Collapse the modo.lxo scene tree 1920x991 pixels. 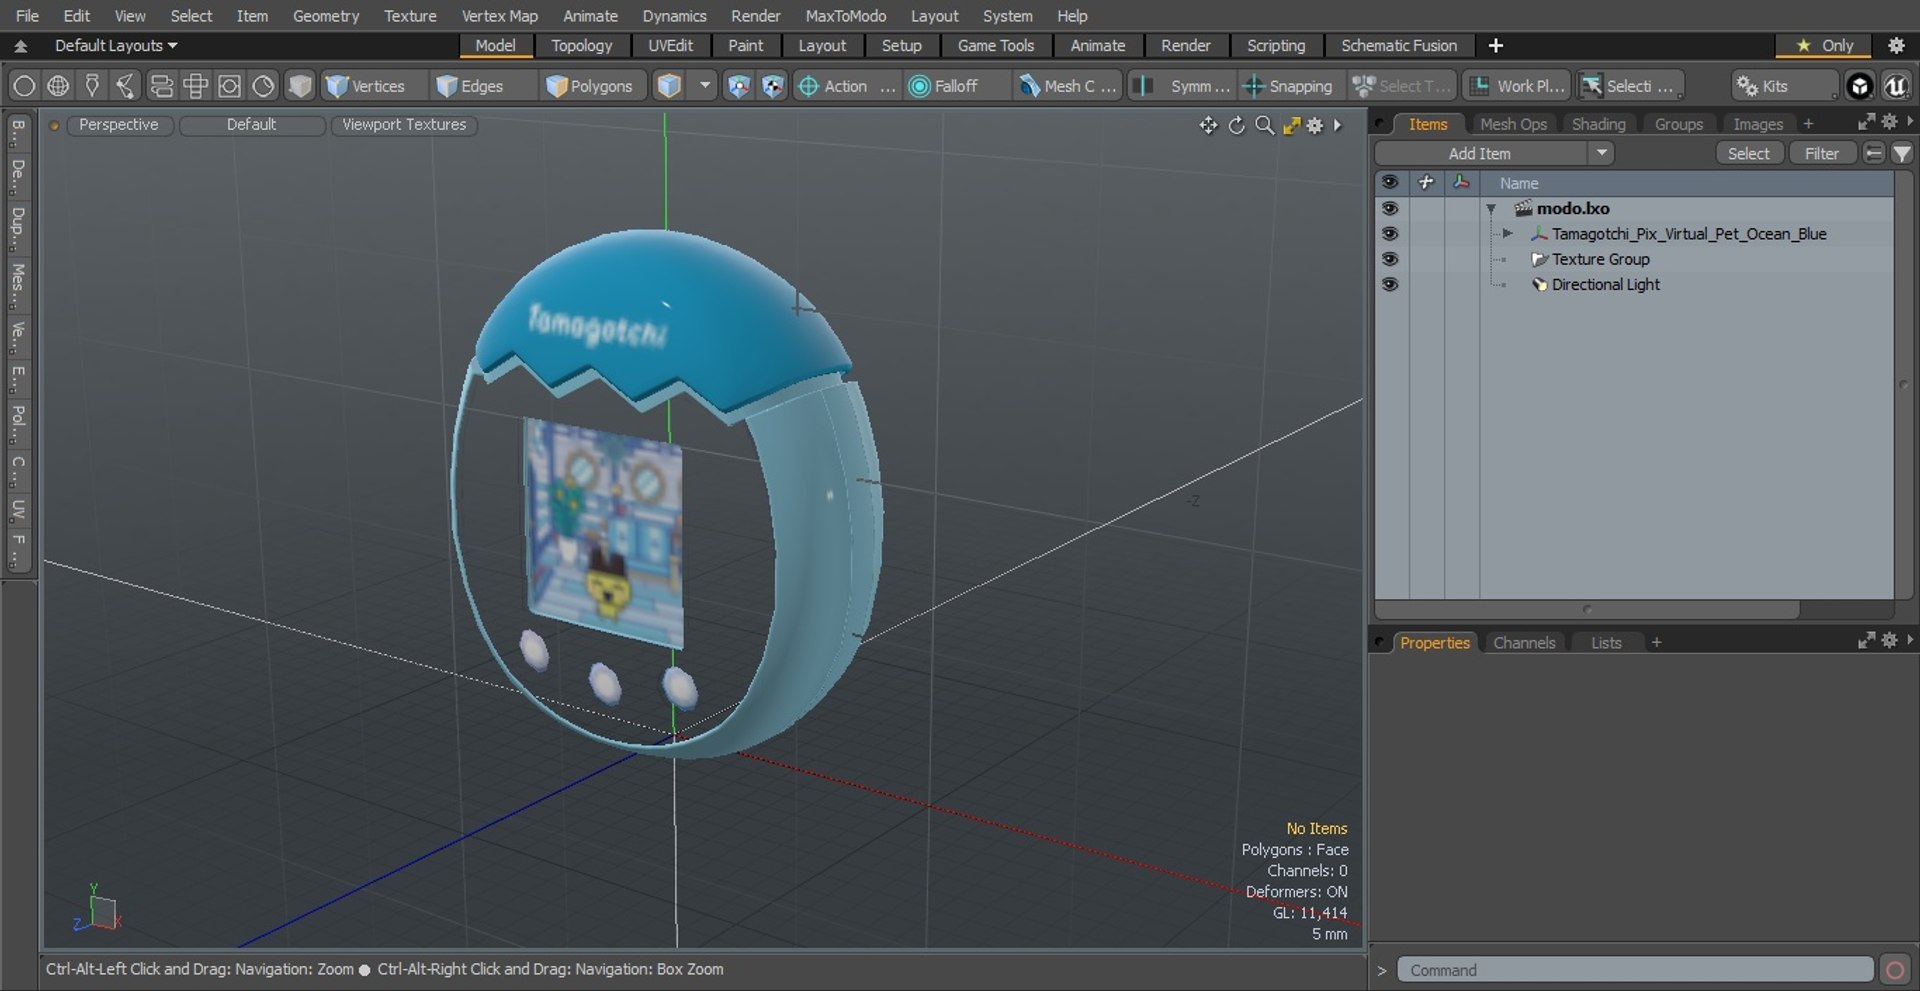coord(1491,209)
